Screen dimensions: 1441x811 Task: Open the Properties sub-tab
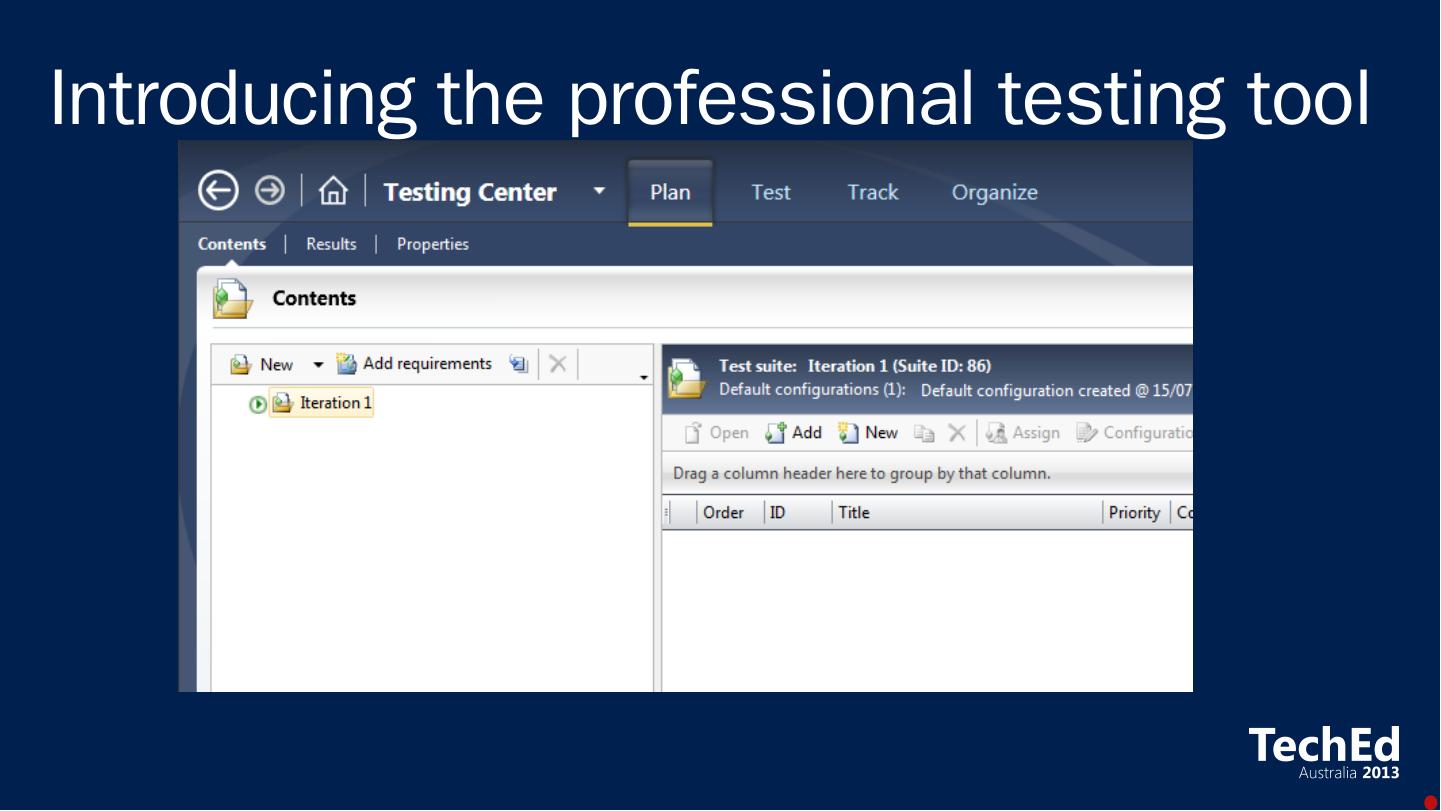tap(432, 244)
